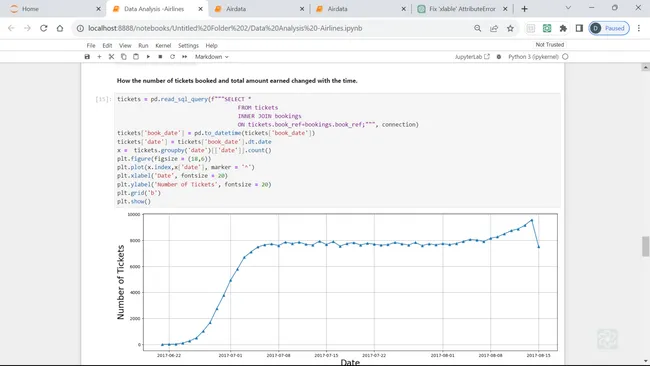Share this page icon
Image resolution: width=650 pixels, height=366 pixels.
point(494,28)
